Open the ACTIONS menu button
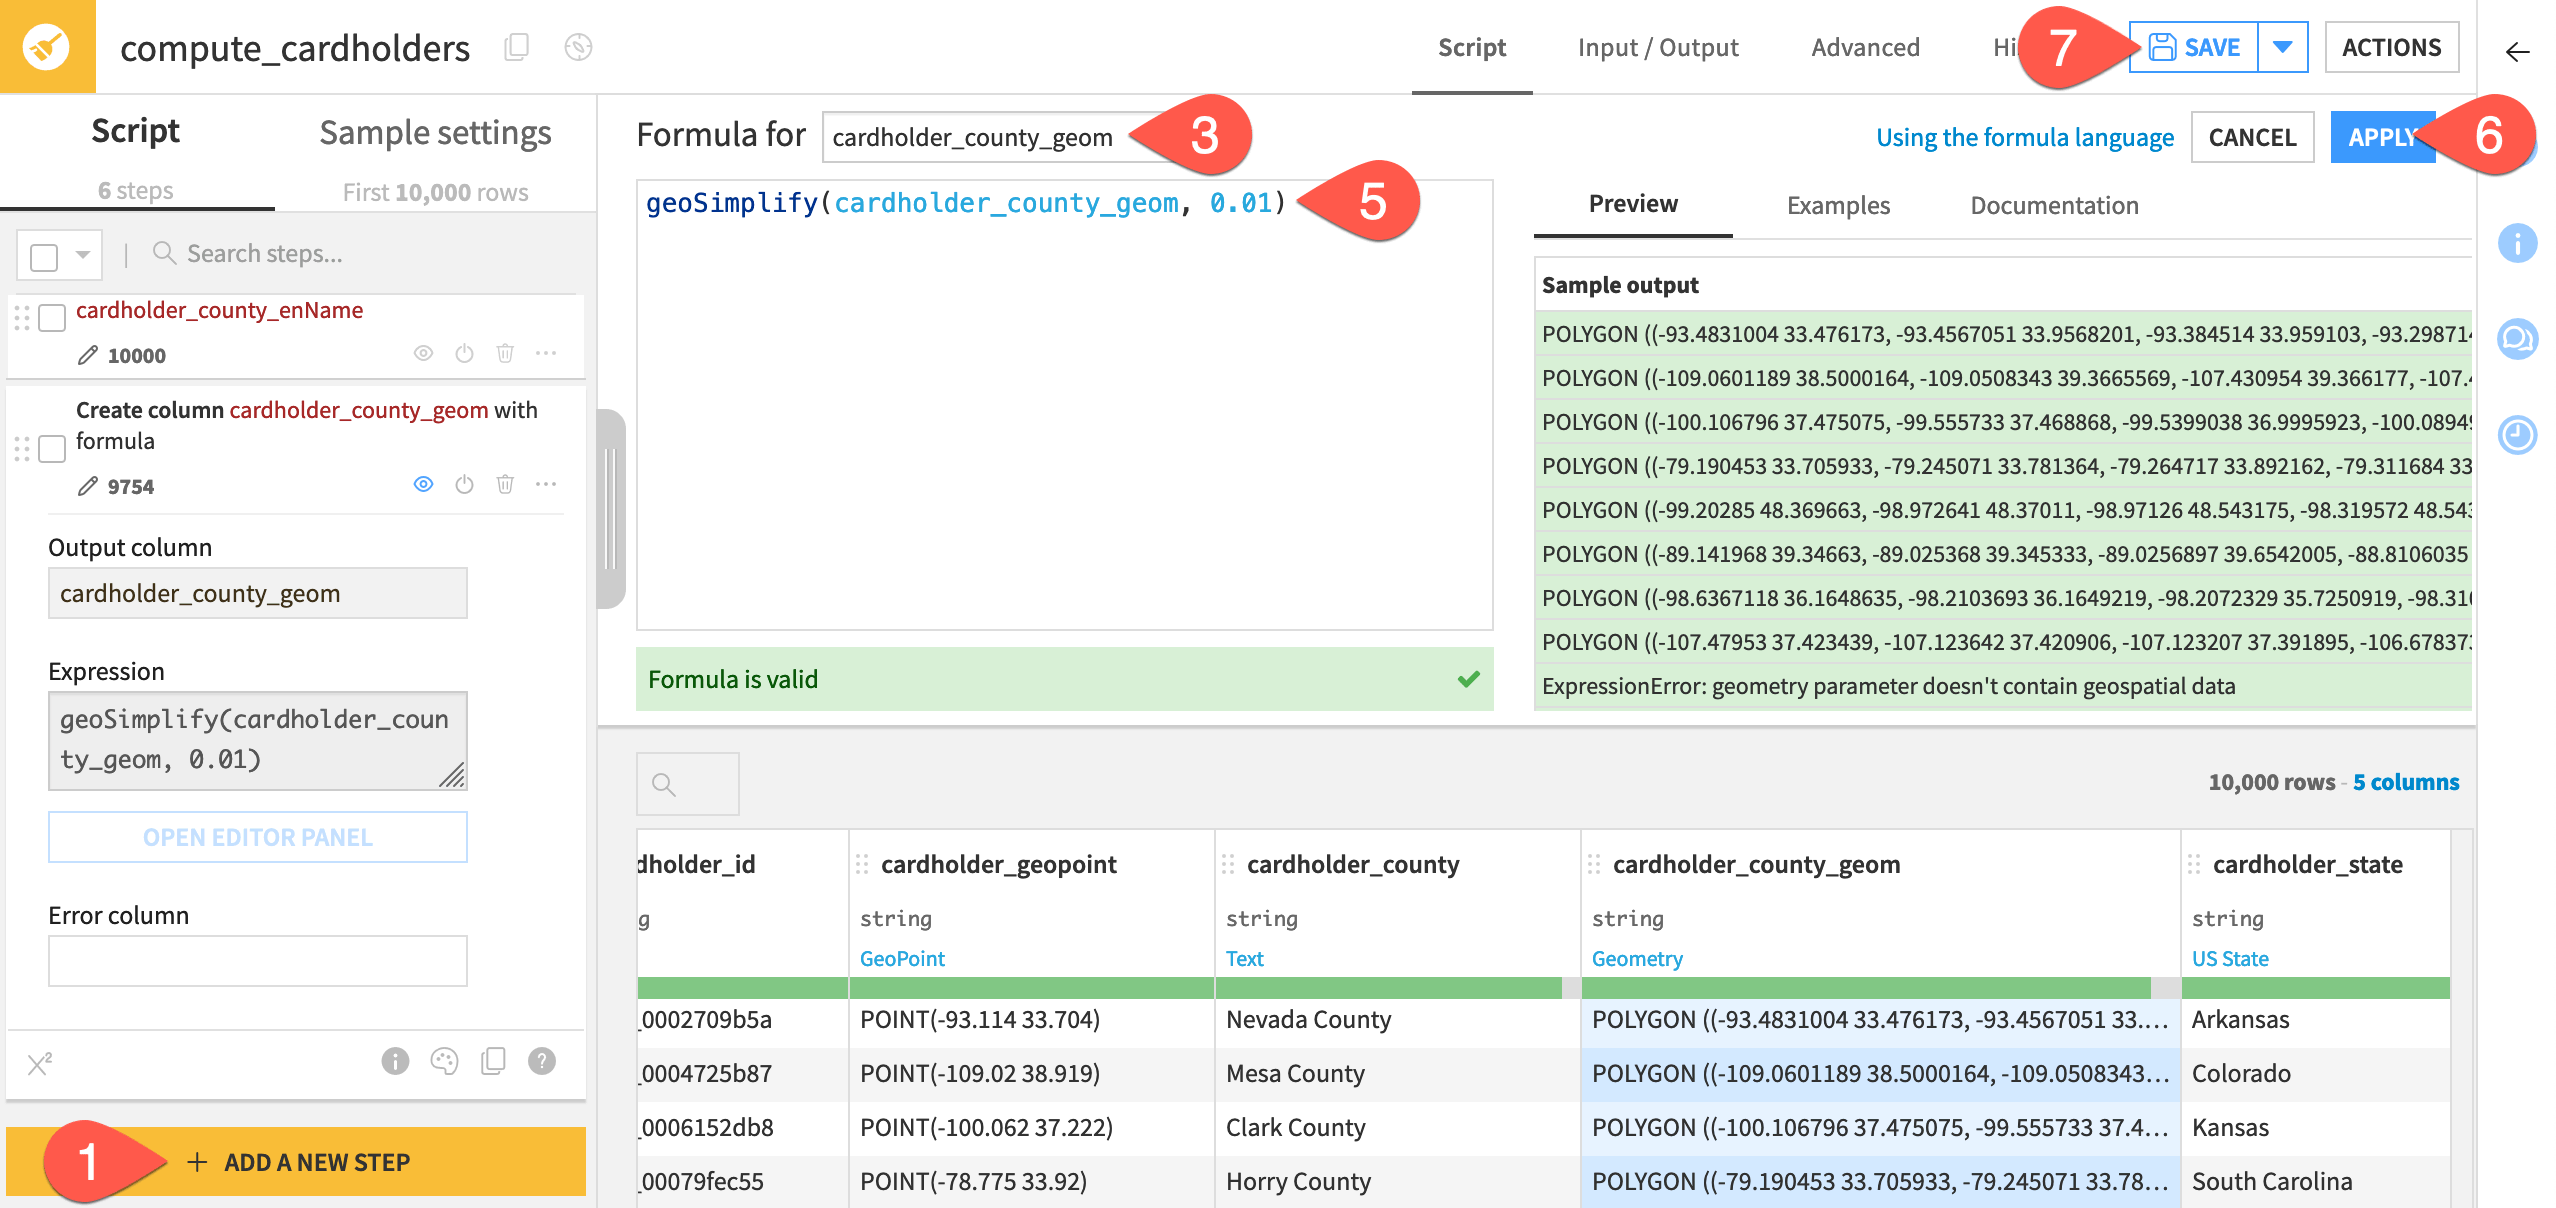Screen dimensions: 2556x1208 2391,47
